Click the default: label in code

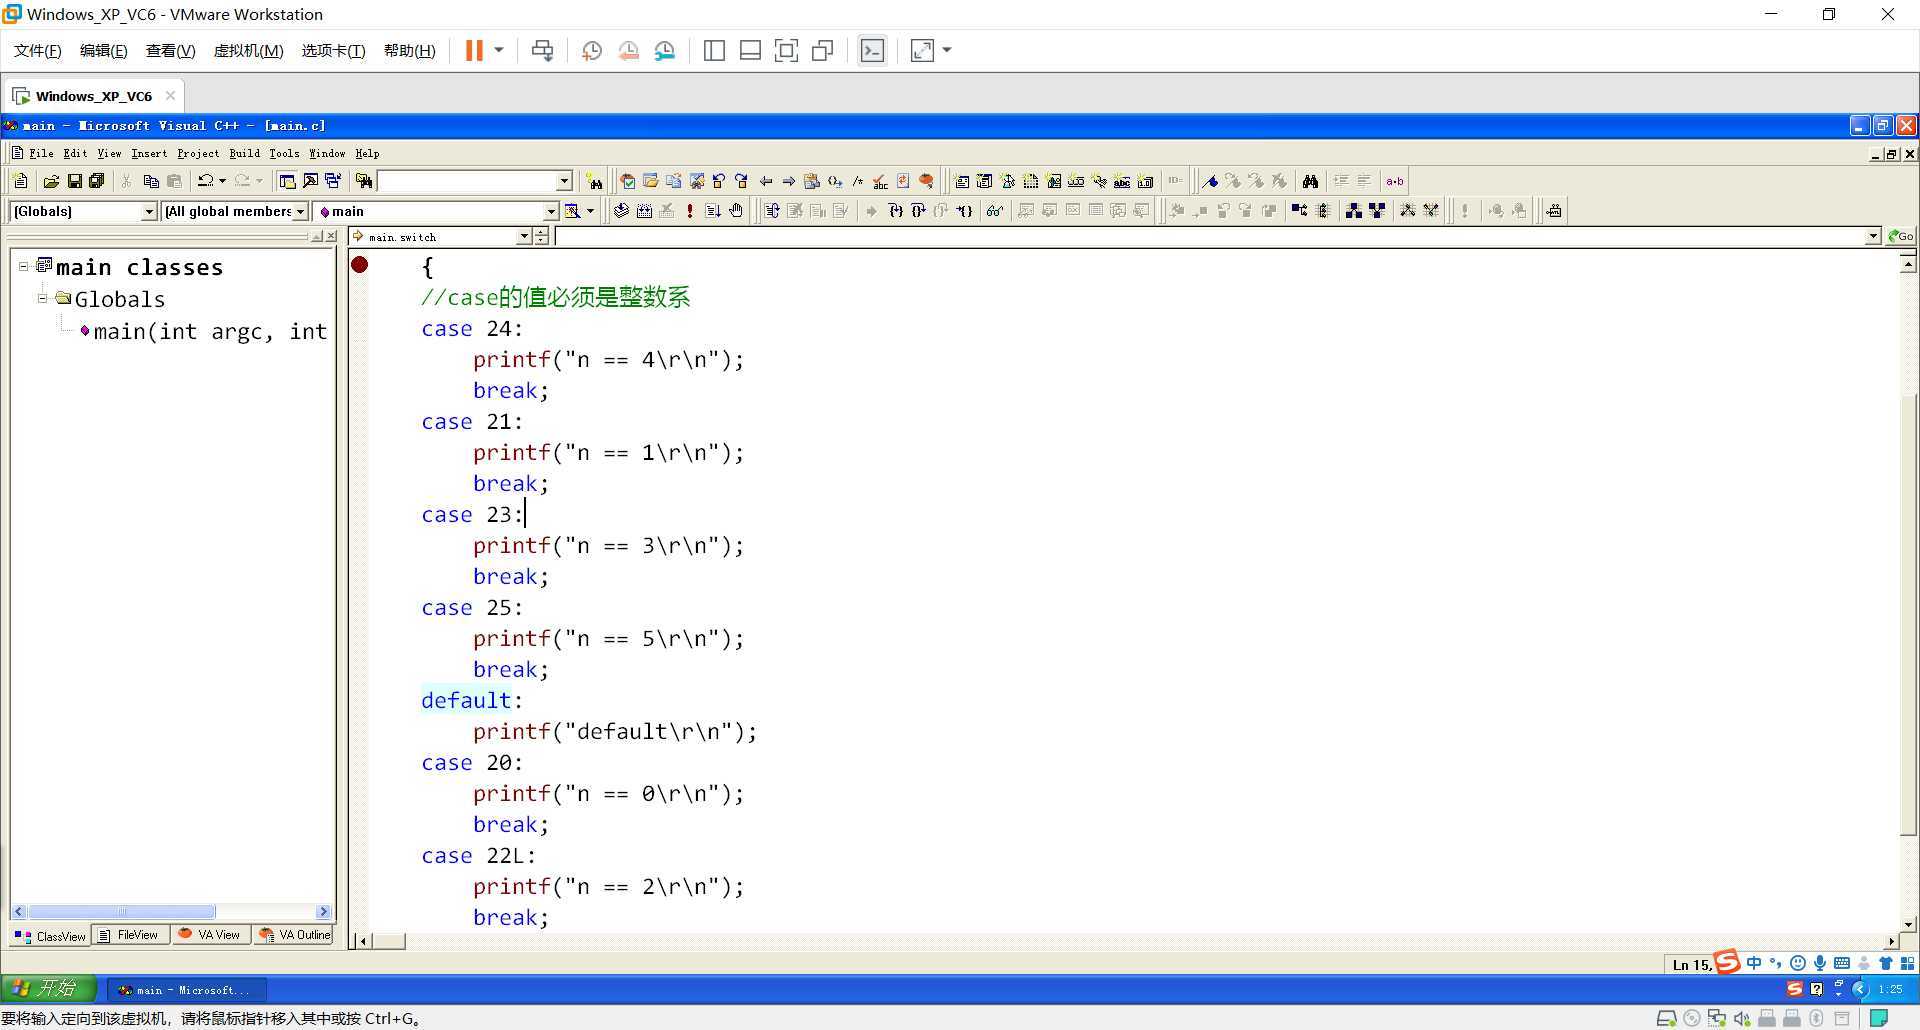coord(471,700)
